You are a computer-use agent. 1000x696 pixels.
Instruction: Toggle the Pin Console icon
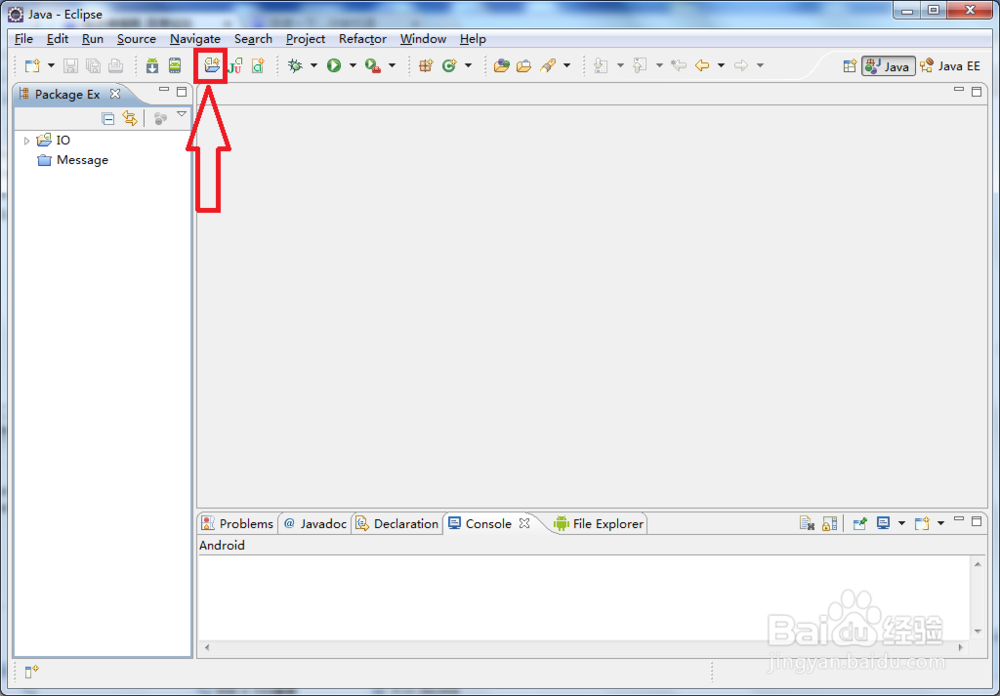coord(860,524)
